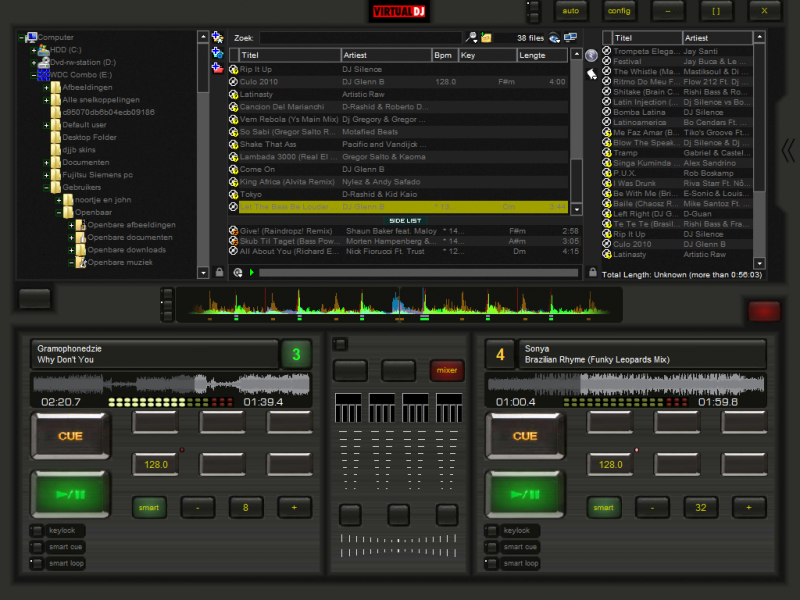Toggle smart cue on the left deck
This screenshot has height=600, width=800.
37,547
